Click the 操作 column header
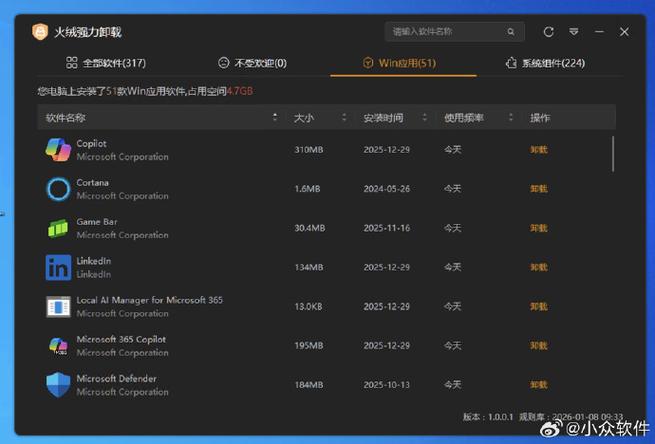 (x=540, y=118)
